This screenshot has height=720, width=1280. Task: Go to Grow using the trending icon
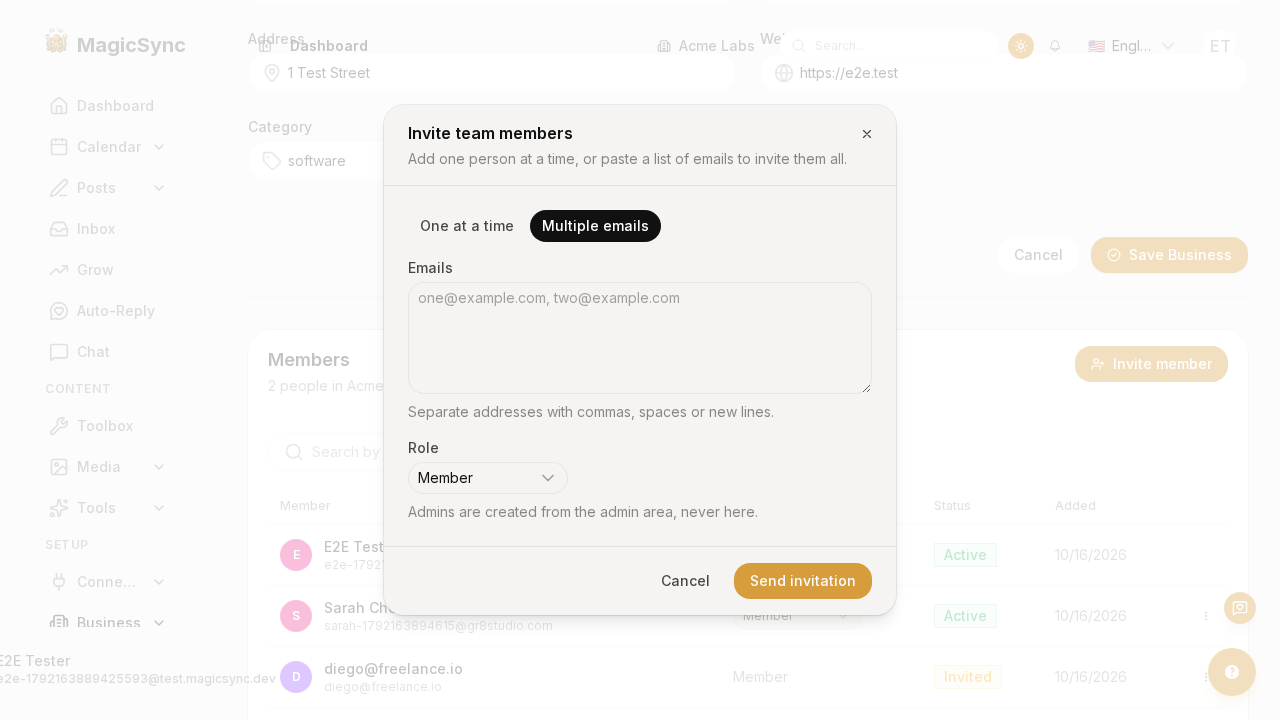point(59,270)
